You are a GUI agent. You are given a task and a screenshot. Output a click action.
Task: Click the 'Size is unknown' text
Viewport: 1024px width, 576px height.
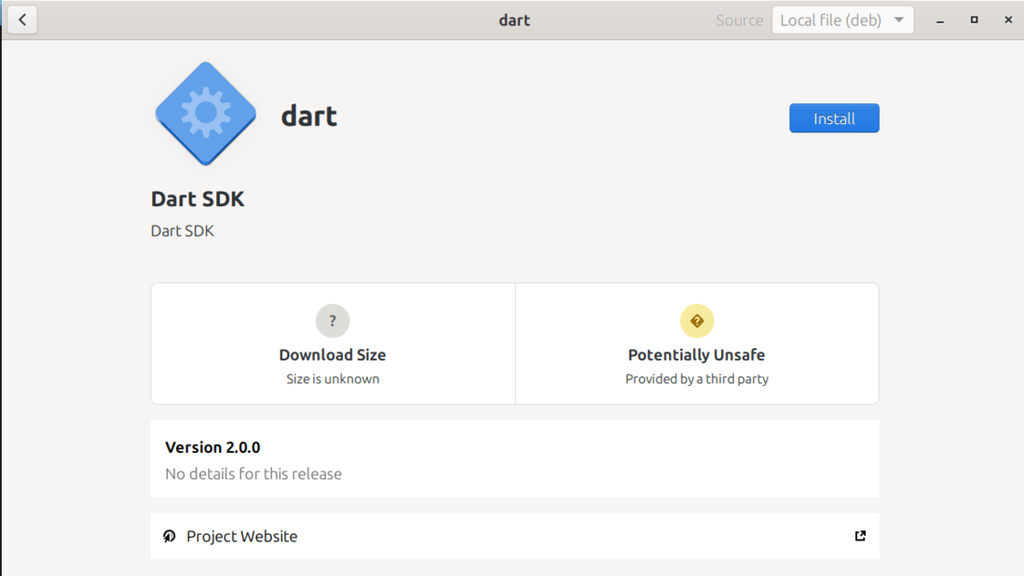pos(332,379)
